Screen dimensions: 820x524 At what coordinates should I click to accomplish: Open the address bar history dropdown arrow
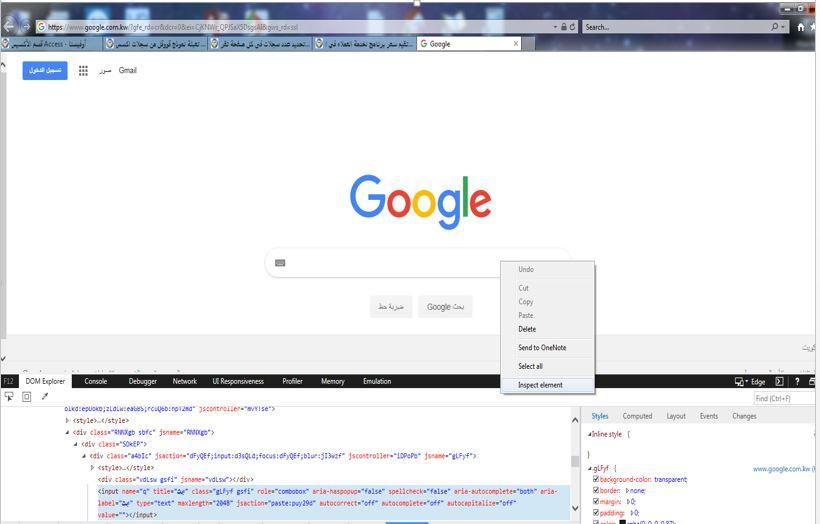click(555, 27)
